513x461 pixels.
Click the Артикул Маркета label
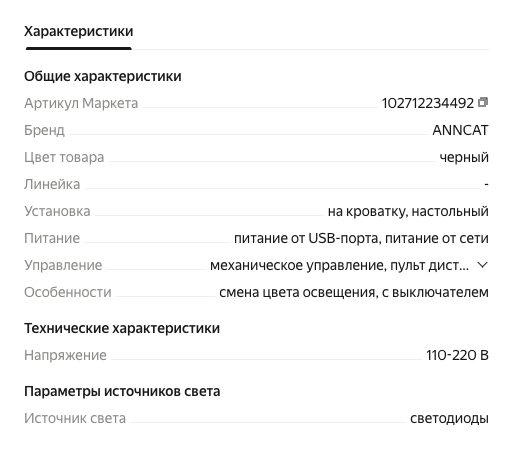pos(81,103)
